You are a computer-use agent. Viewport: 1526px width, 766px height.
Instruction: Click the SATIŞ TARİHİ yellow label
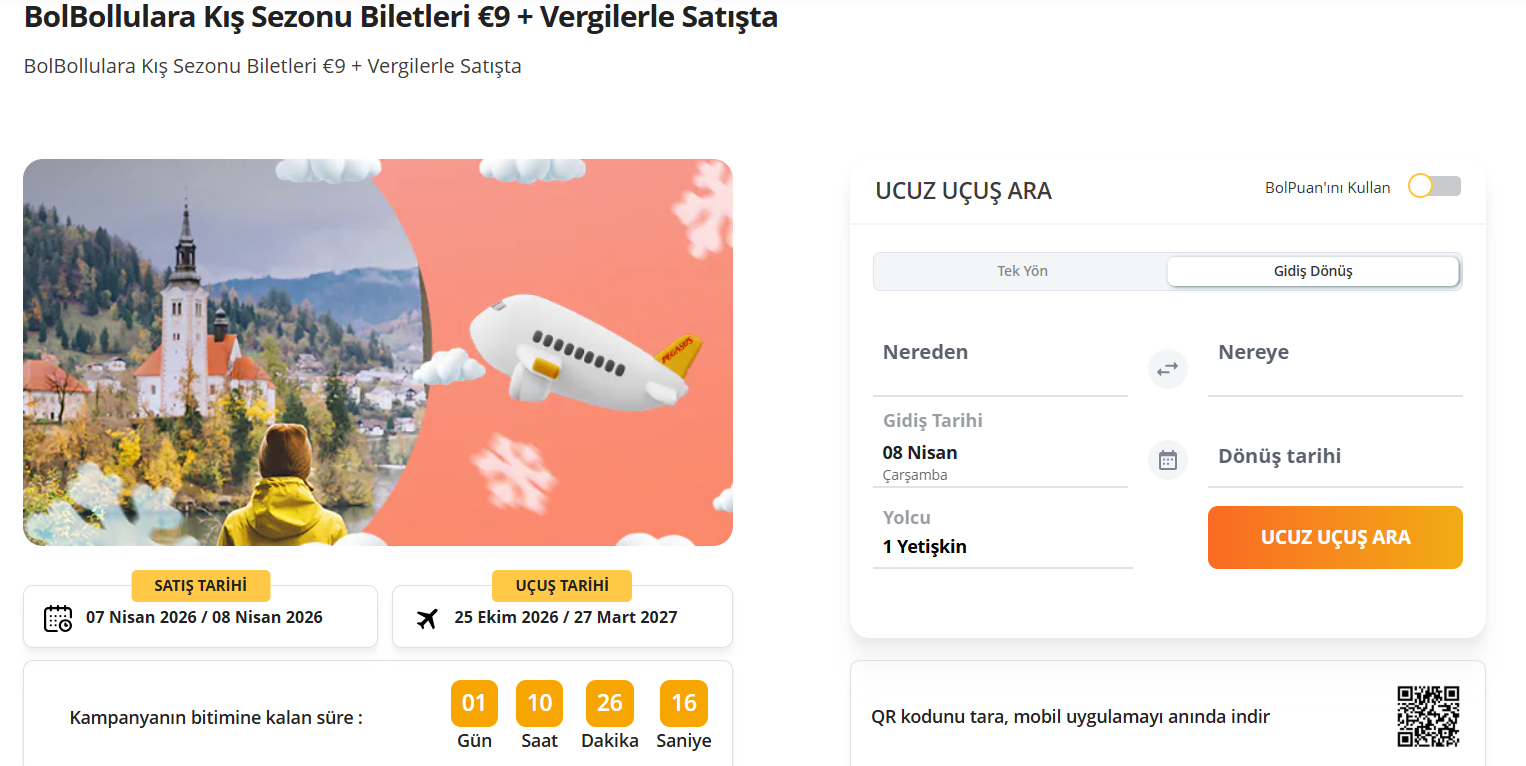(200, 585)
